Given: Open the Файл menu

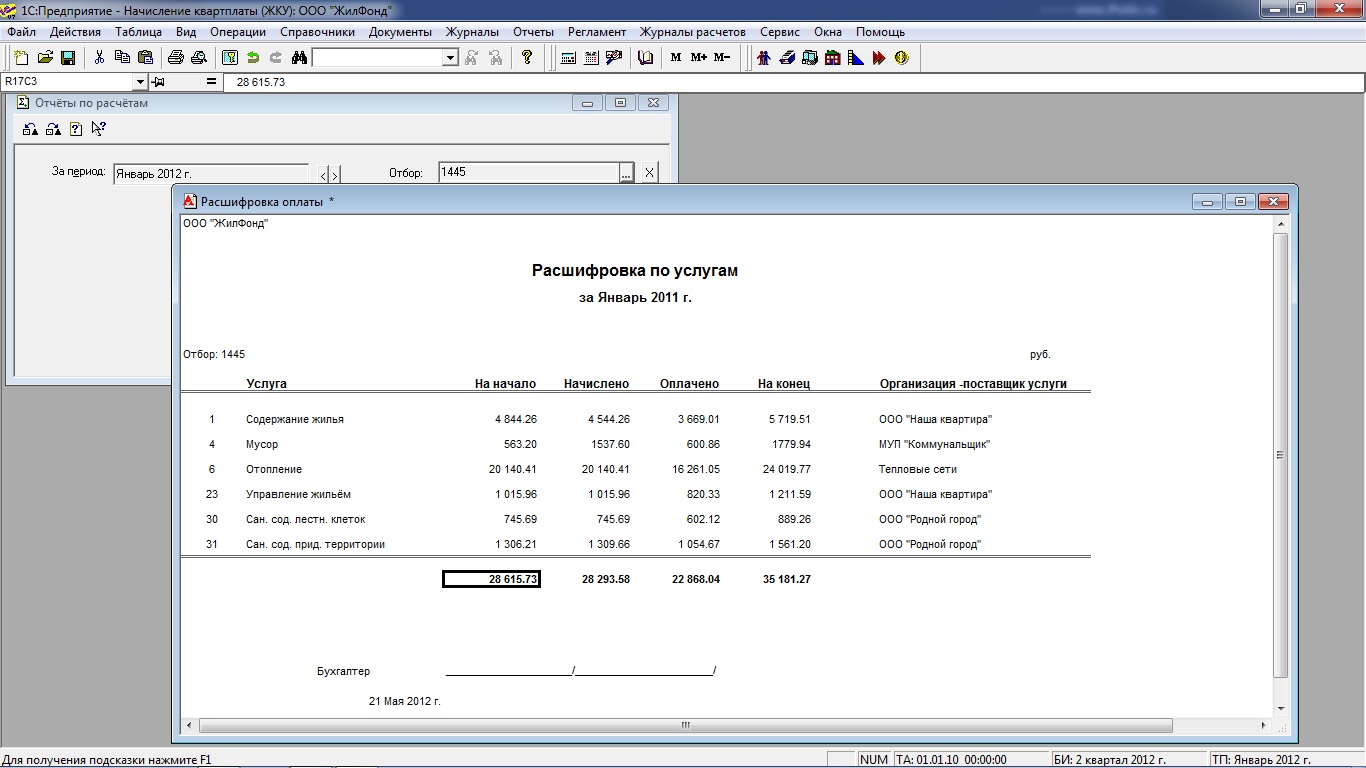Looking at the screenshot, I should (21, 32).
